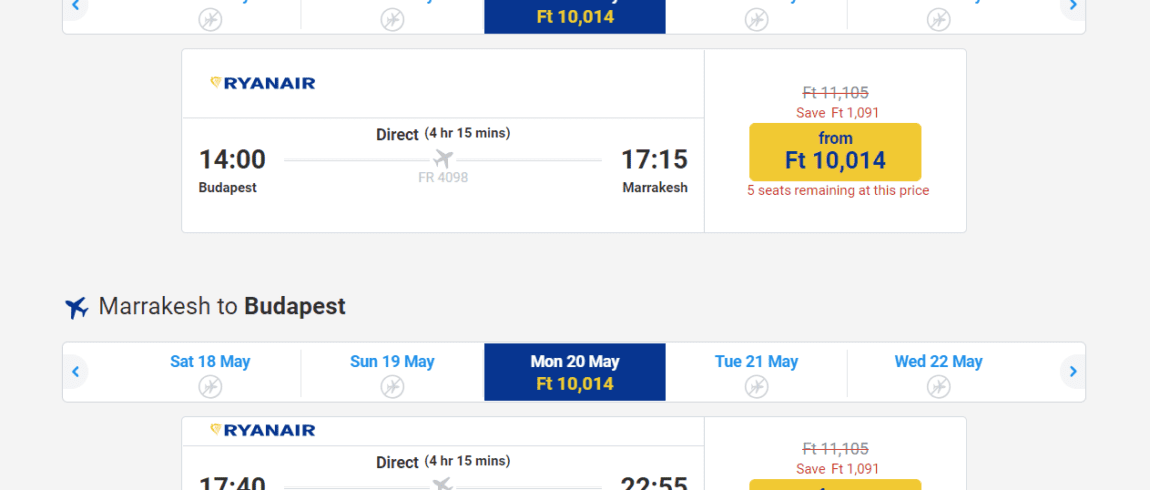Screen dimensions: 1150x490
Task: Click the no-flight icon under Sun 19 May
Action: click(392, 386)
